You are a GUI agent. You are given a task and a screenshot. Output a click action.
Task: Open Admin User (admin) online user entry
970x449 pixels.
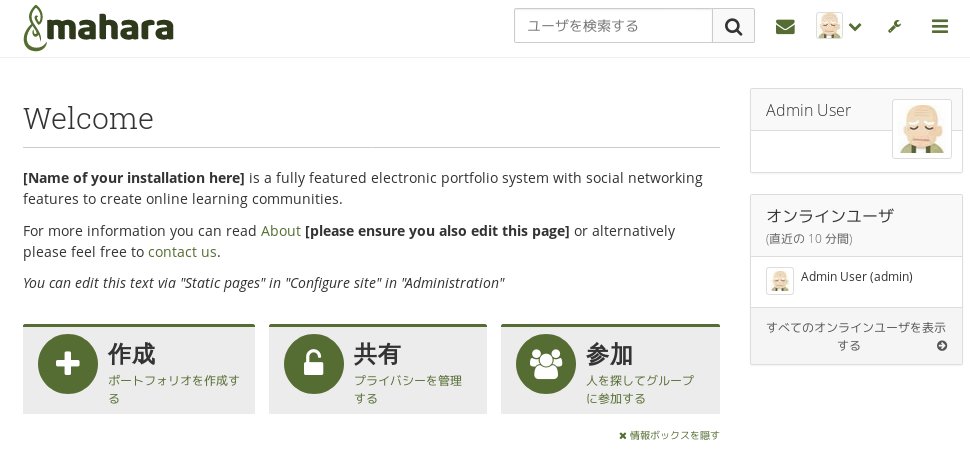tap(856, 276)
